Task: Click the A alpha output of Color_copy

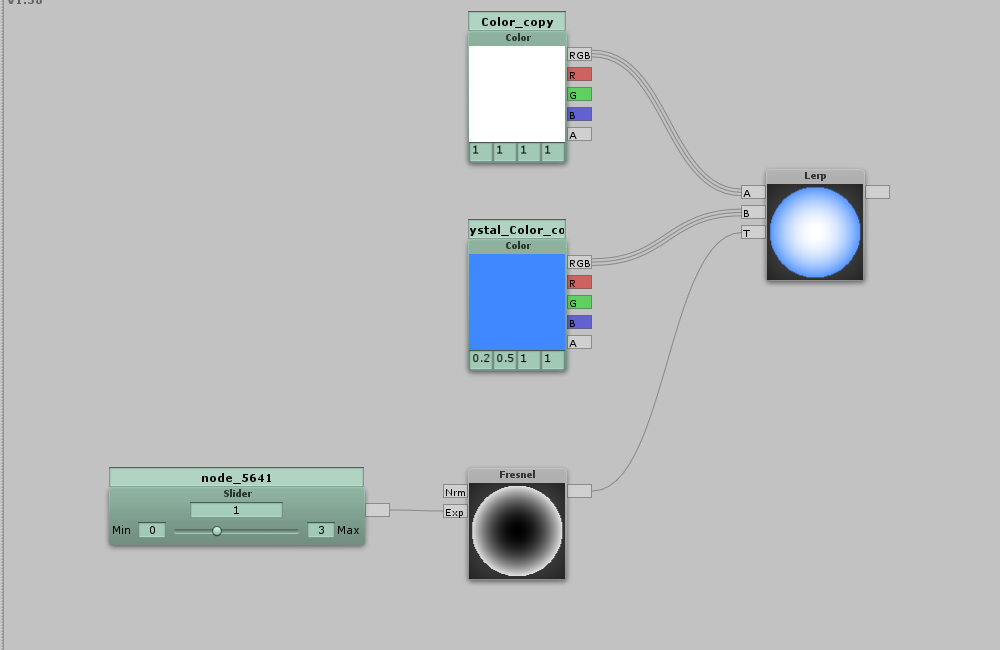Action: (579, 135)
